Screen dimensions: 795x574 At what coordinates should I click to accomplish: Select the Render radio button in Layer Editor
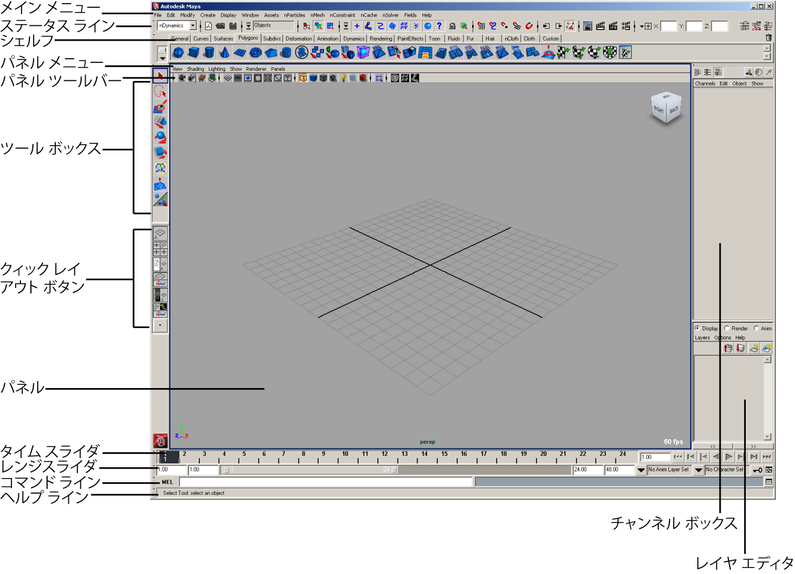pyautogui.click(x=727, y=328)
